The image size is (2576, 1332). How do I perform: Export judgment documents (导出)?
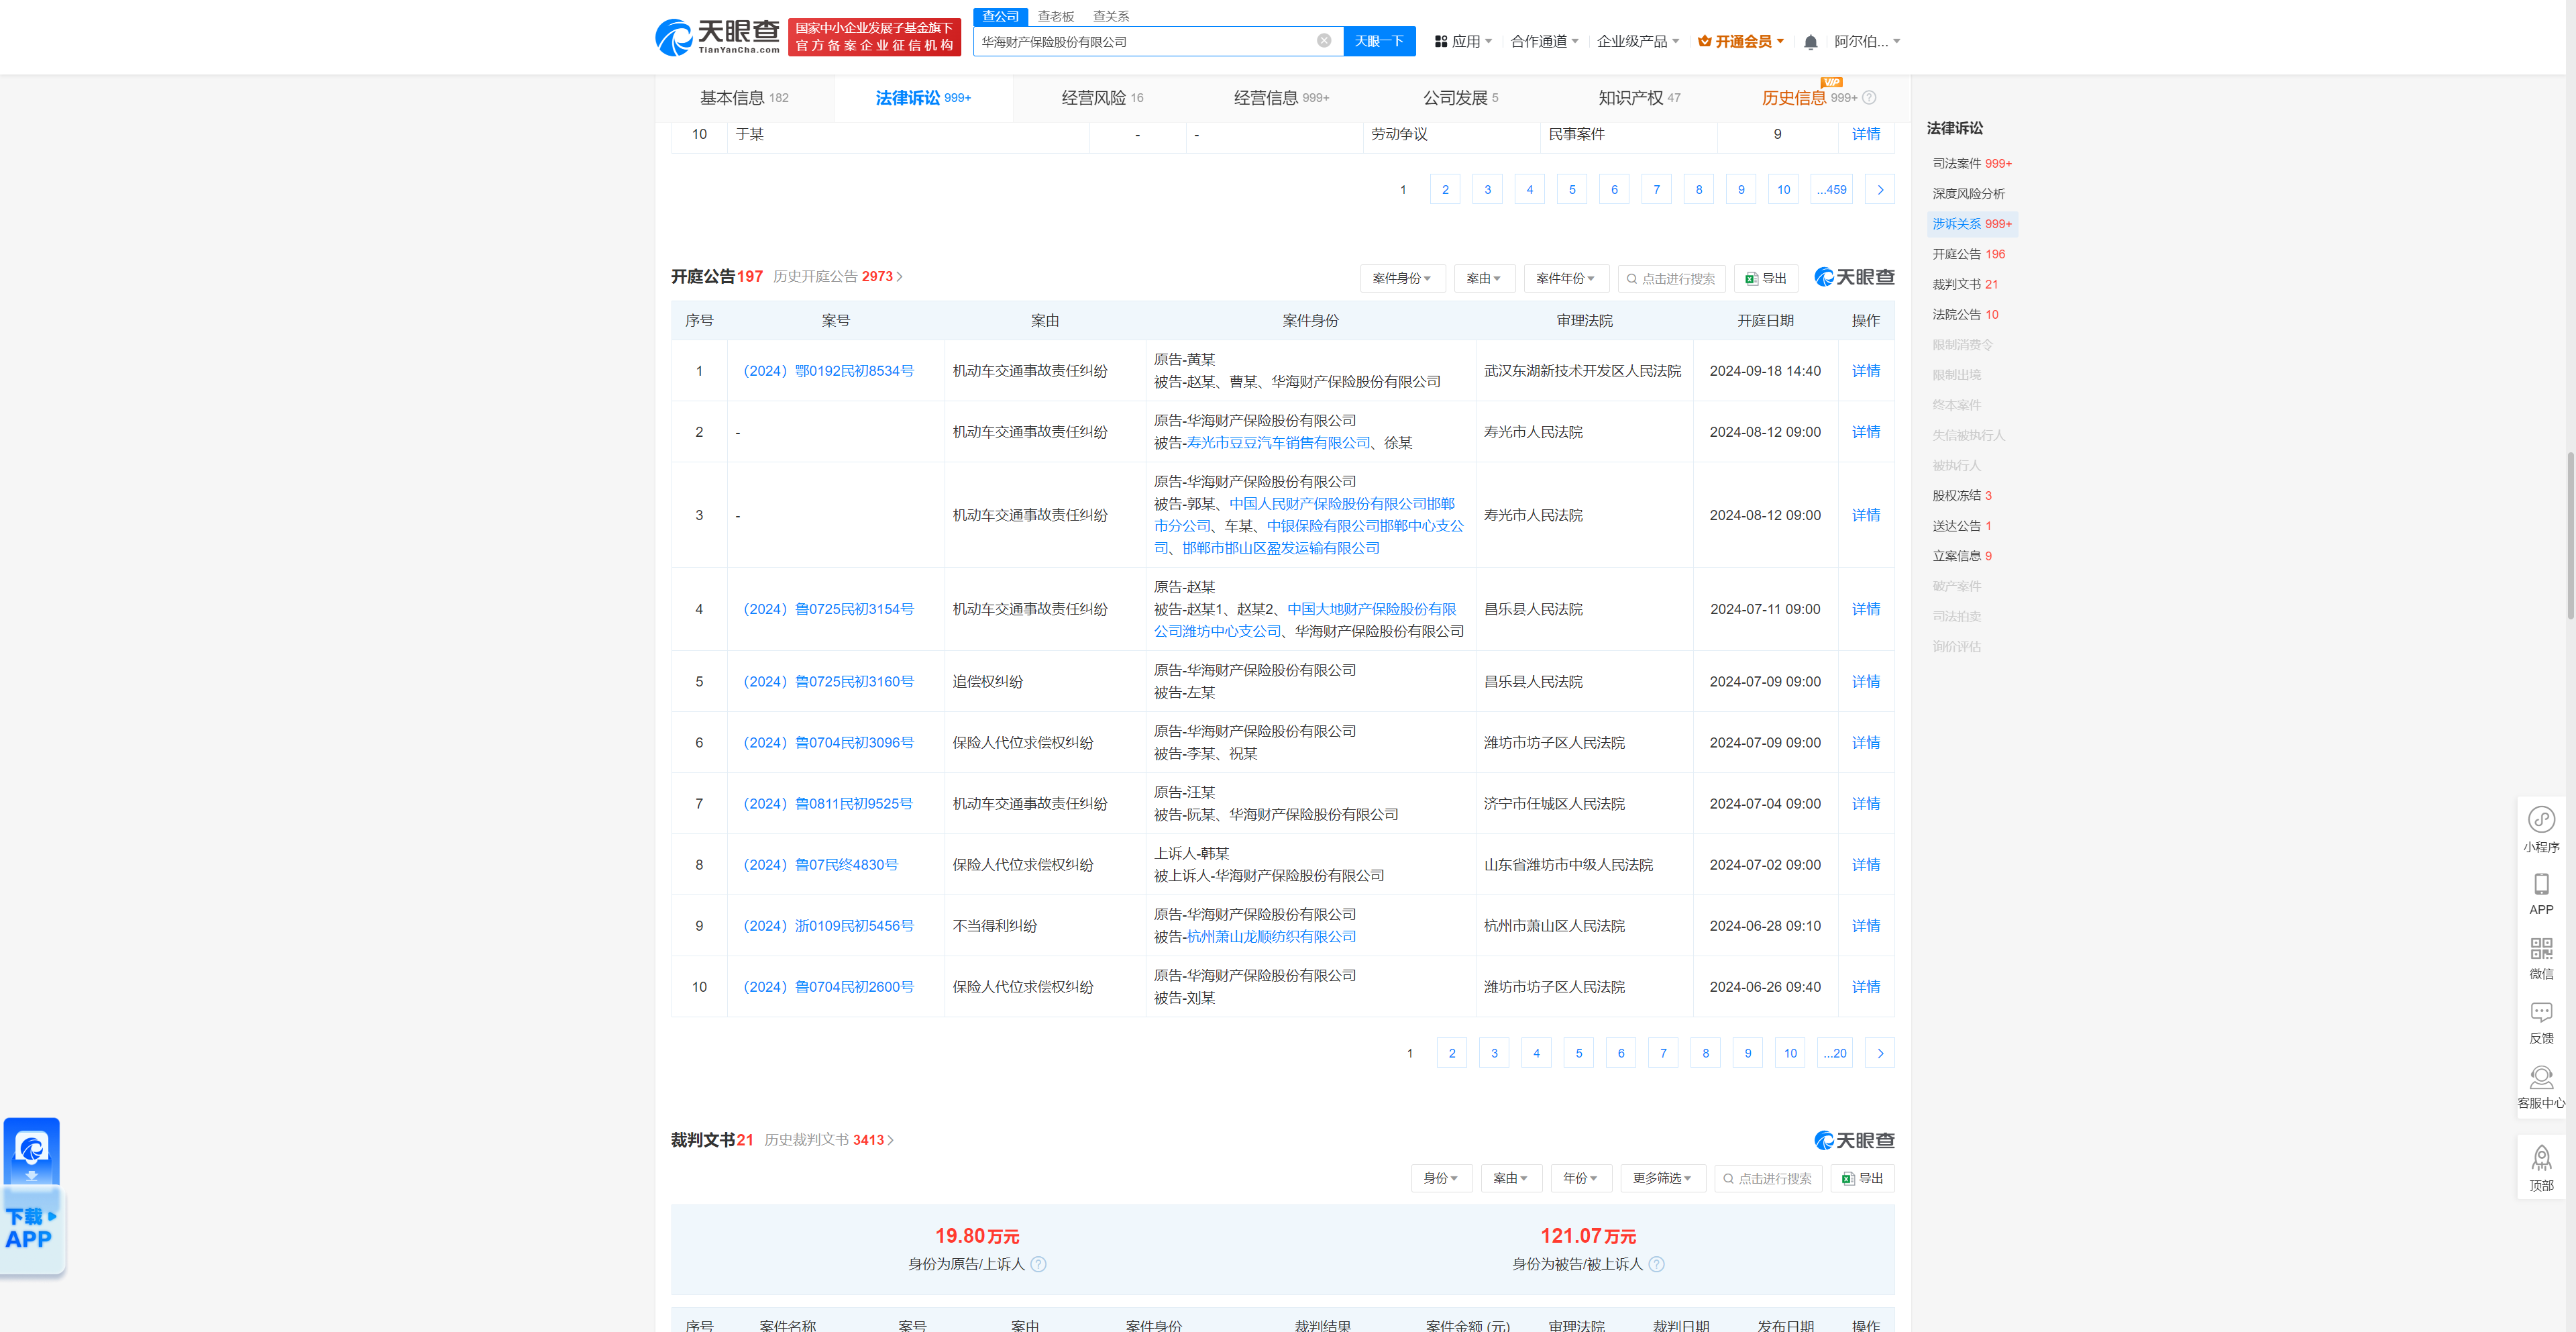pos(1862,1178)
